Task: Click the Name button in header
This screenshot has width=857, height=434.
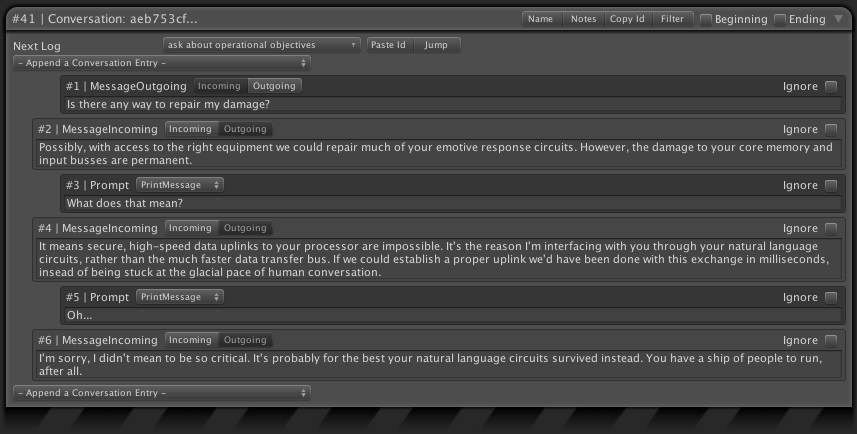Action: [540, 19]
